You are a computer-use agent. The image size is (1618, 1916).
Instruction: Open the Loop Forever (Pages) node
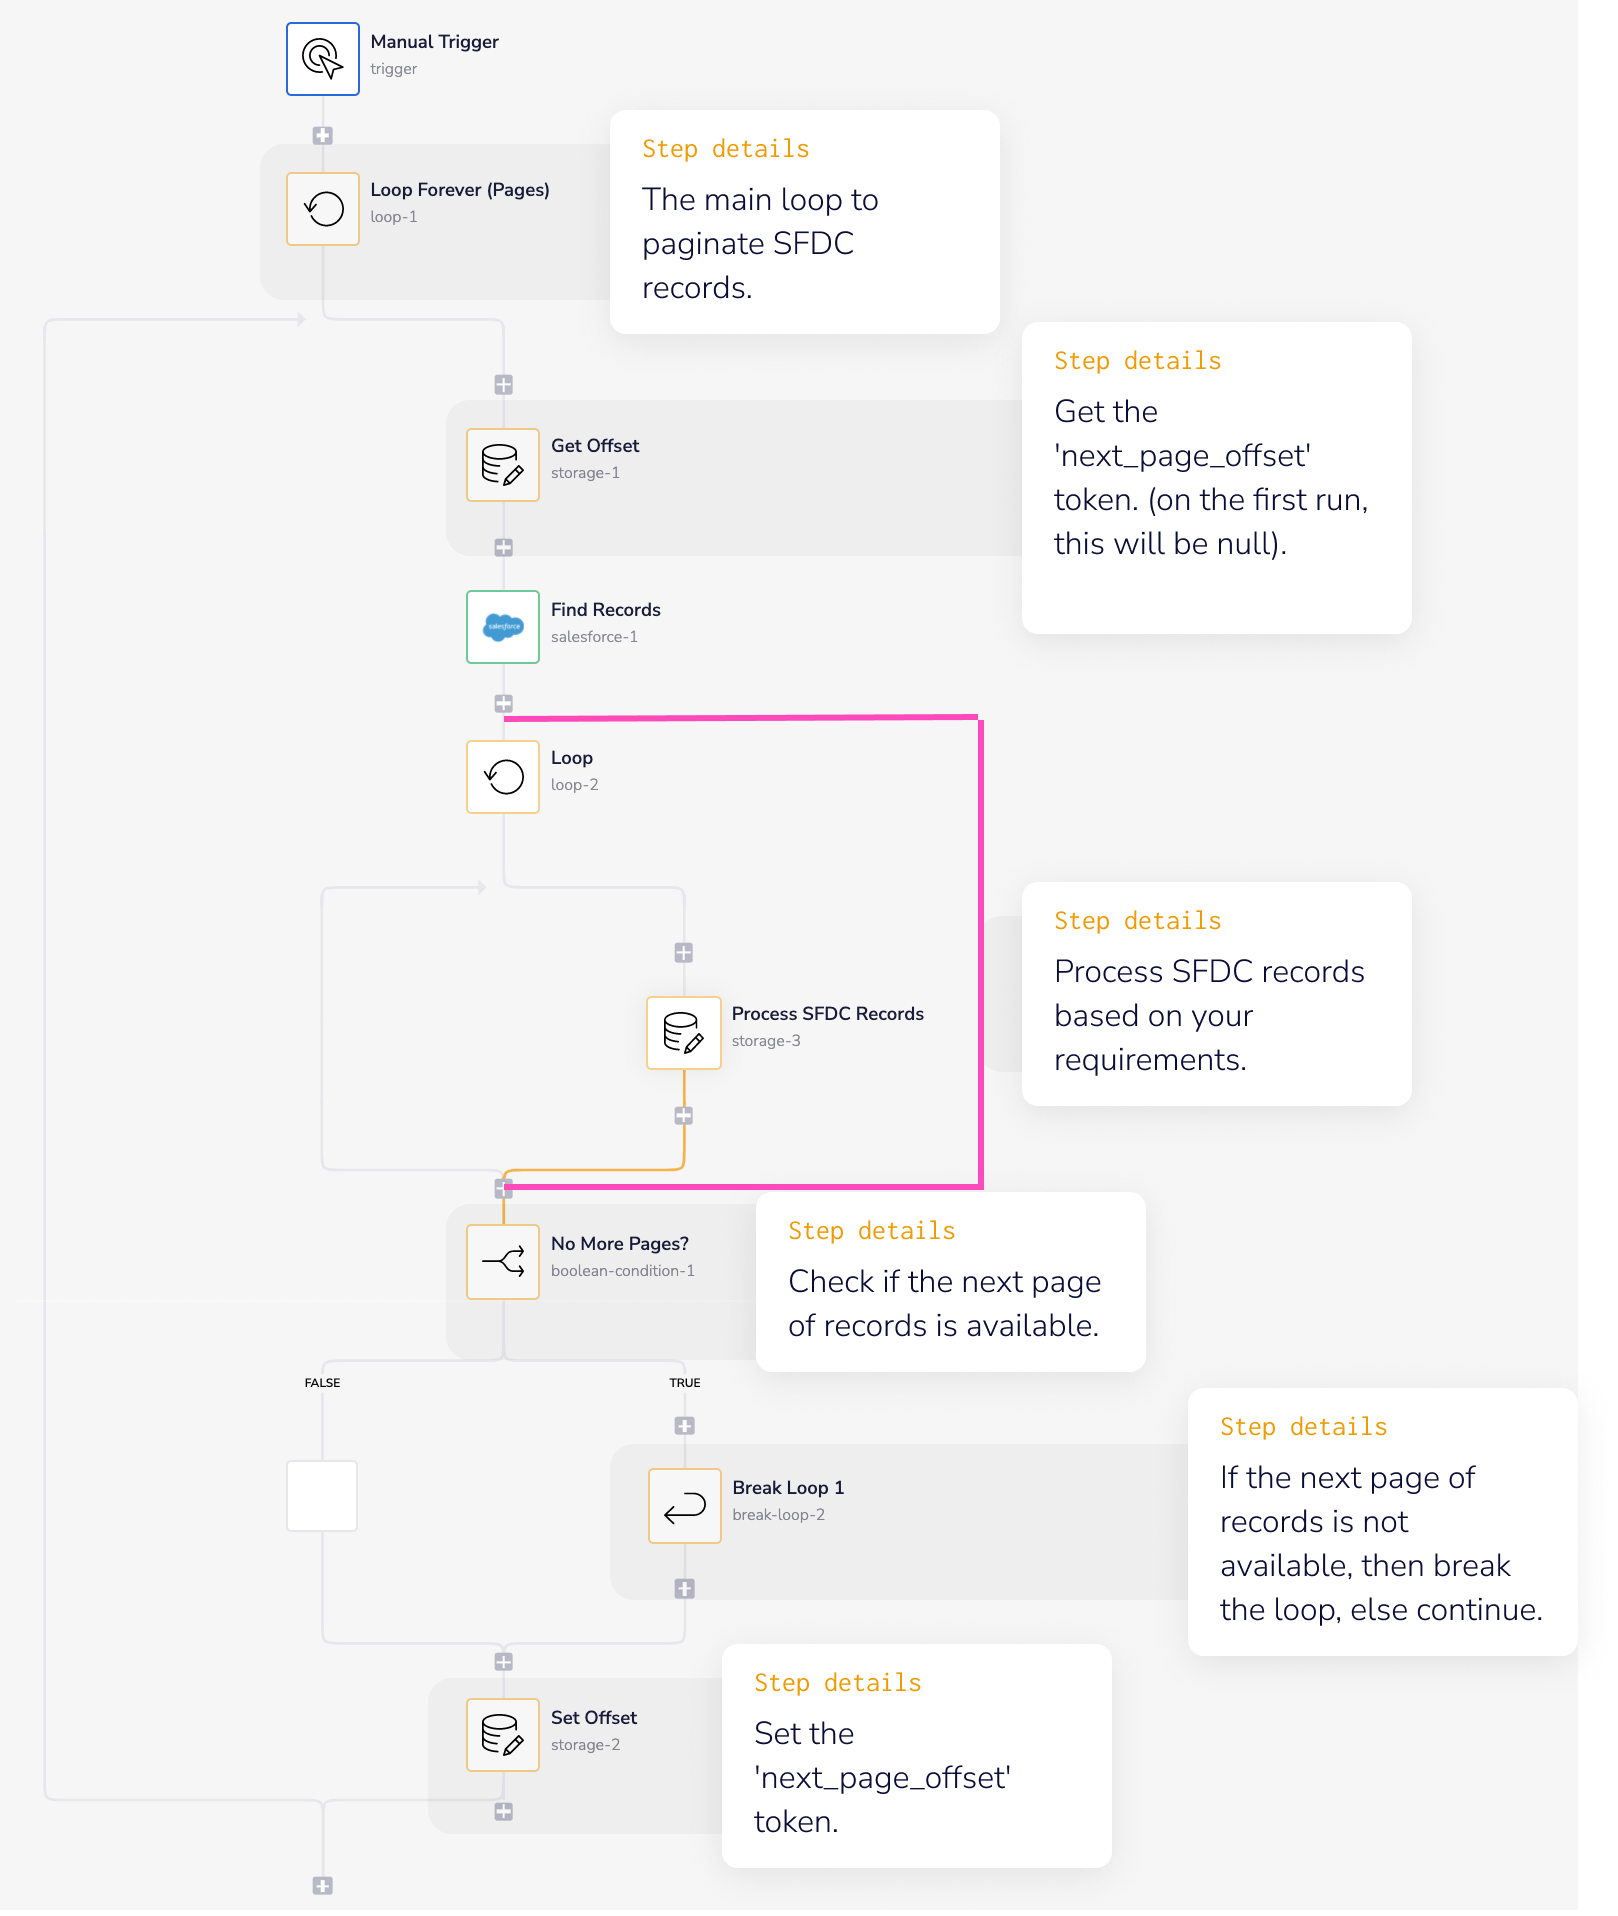[x=322, y=208]
